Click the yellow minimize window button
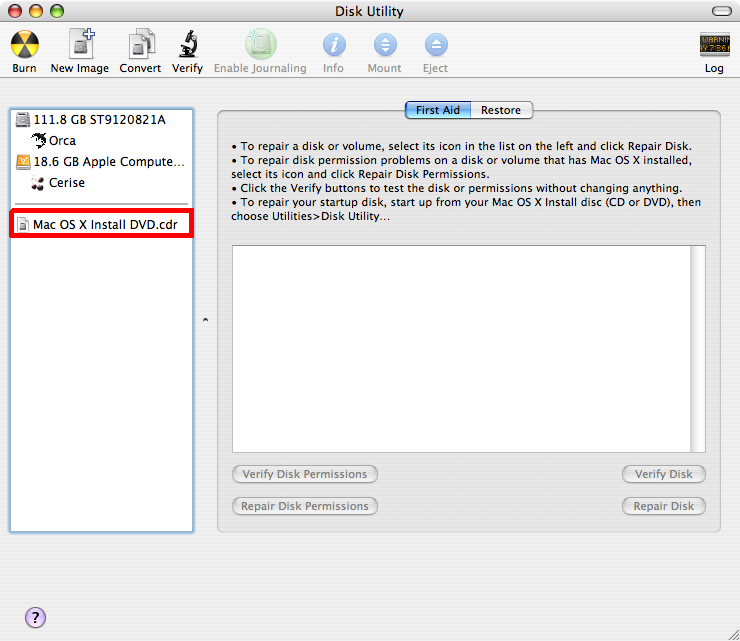The width and height of the screenshot is (740, 641). click(x=36, y=11)
